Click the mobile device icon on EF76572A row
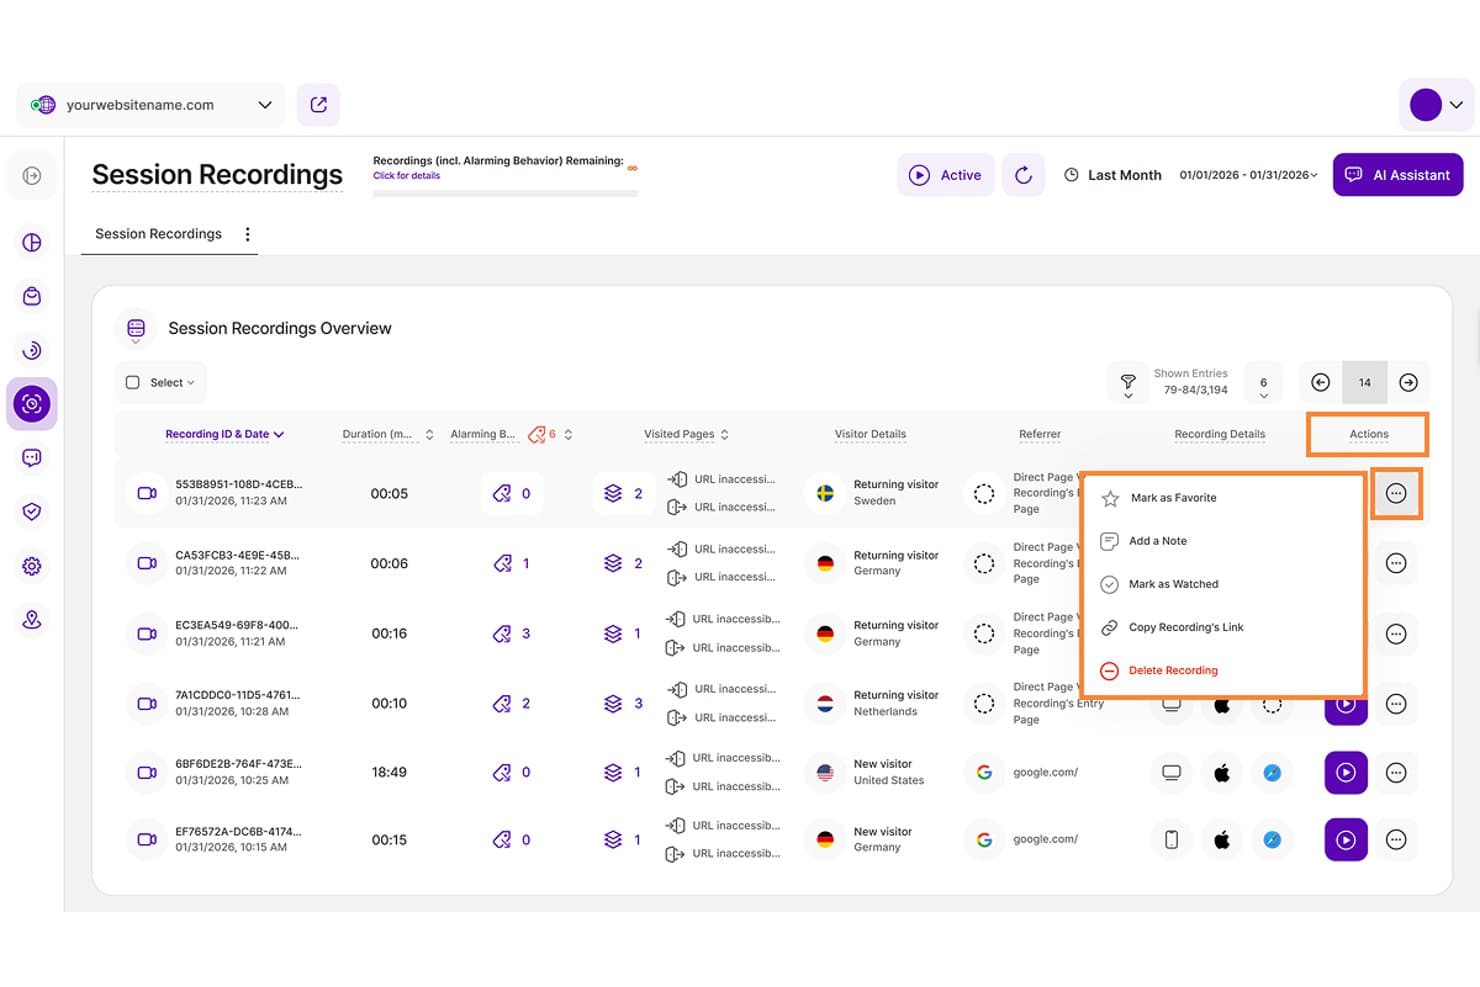Screen dimensions: 1480x987 [1171, 840]
